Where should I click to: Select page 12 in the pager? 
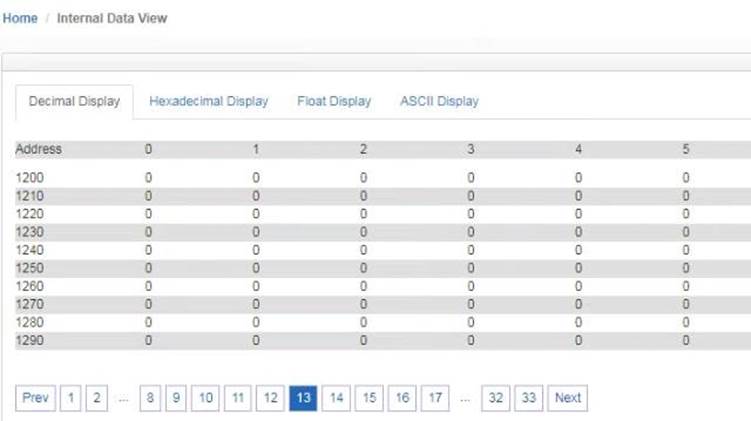coord(271,398)
